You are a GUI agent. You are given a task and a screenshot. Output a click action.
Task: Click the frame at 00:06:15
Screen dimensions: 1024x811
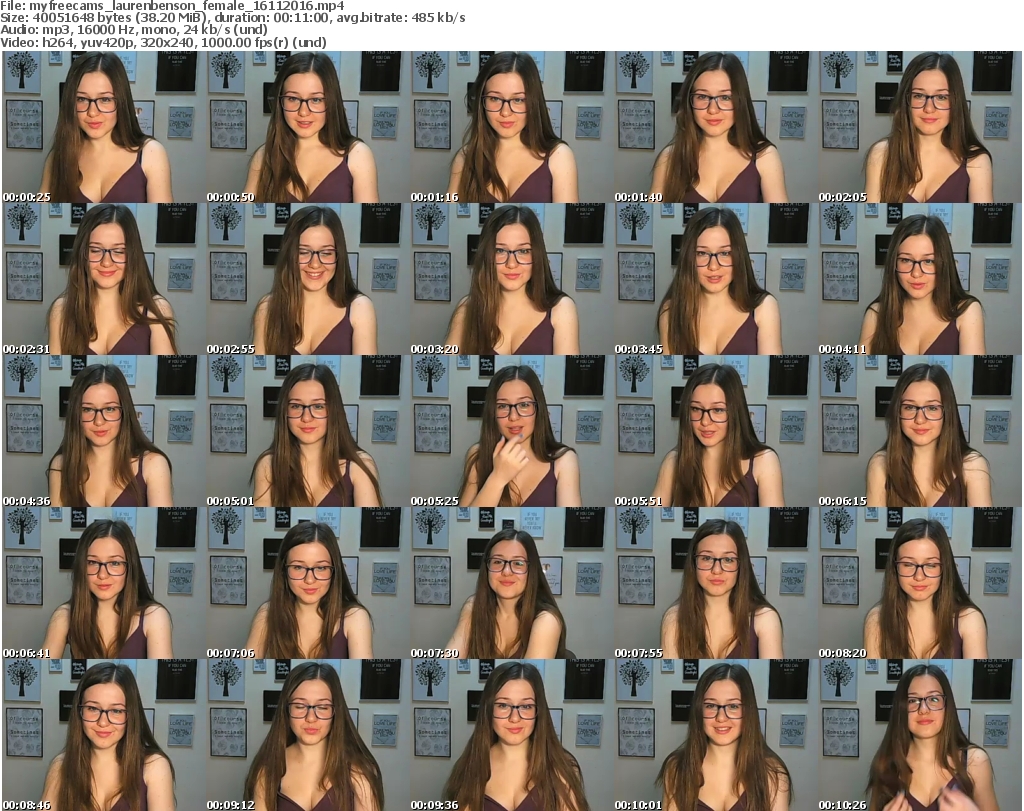pyautogui.click(x=919, y=431)
